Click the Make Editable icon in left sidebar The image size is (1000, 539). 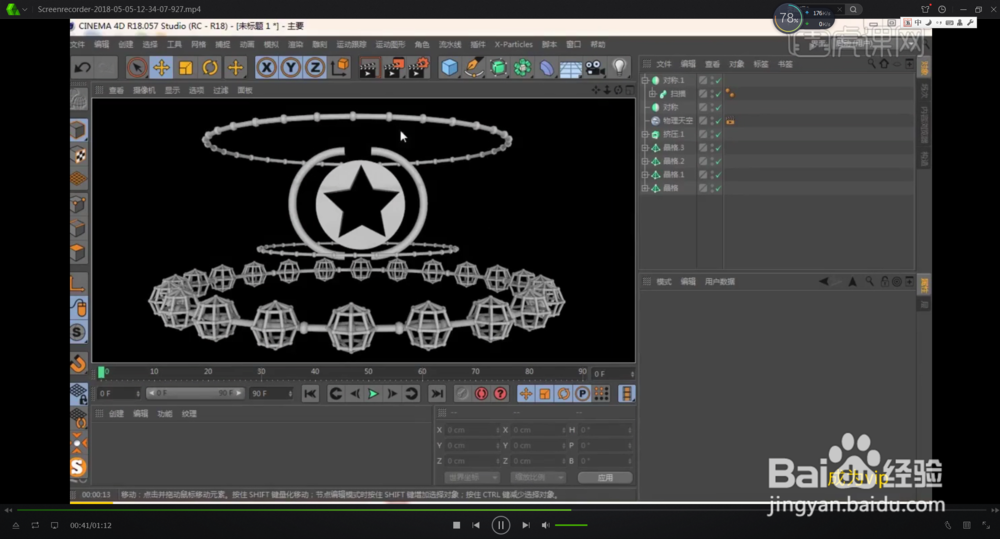point(78,99)
